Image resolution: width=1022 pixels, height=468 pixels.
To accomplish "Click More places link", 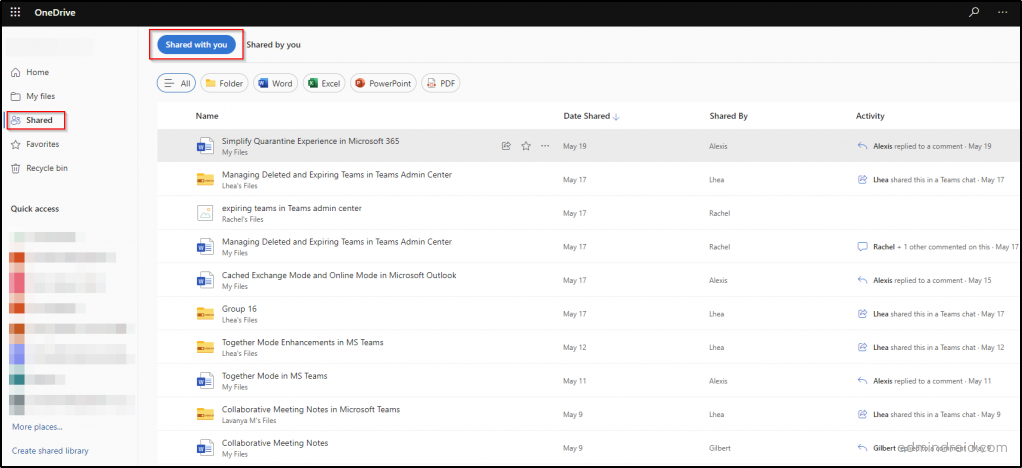I will pos(37,427).
